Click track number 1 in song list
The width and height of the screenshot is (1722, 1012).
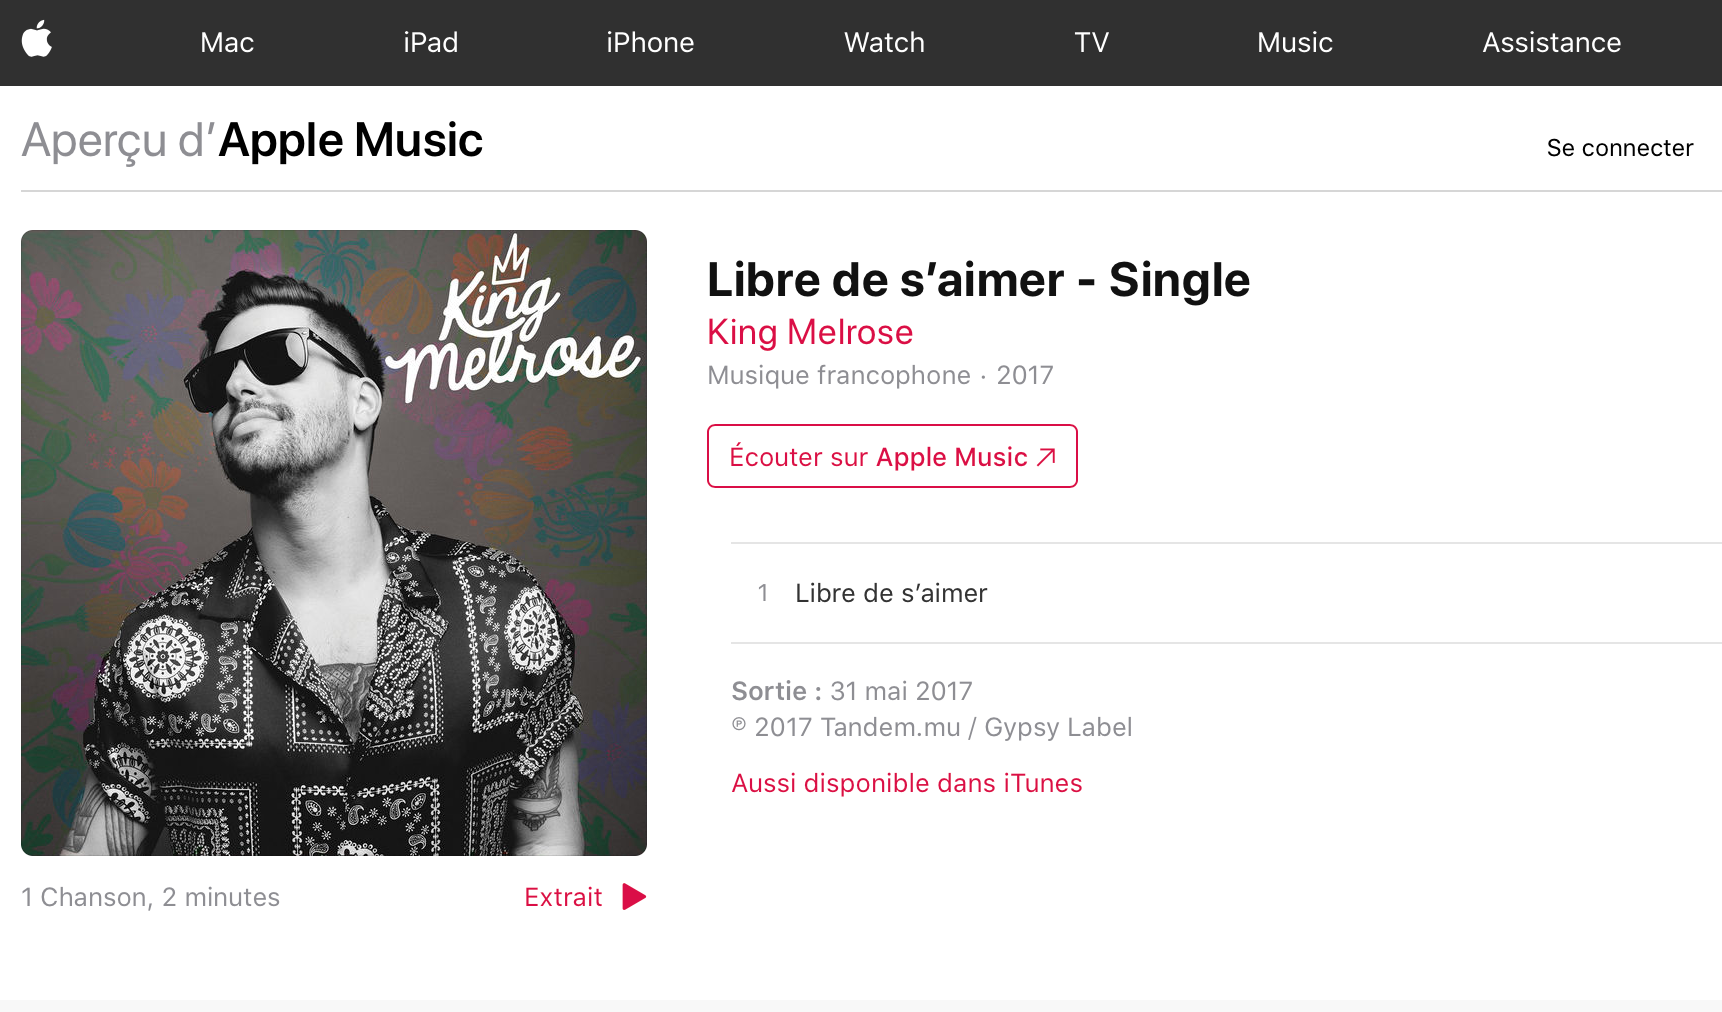coord(763,593)
